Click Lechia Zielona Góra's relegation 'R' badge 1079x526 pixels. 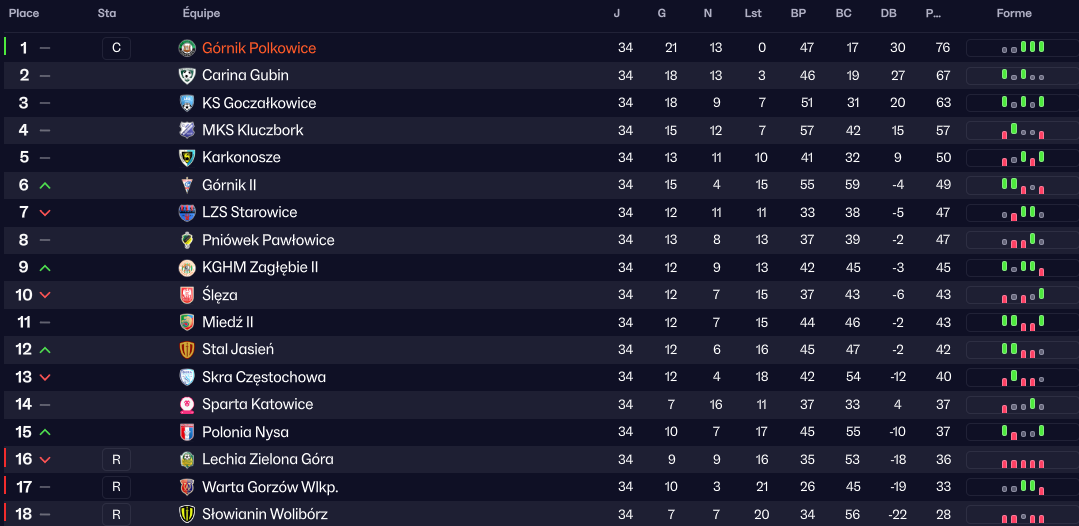pos(116,459)
